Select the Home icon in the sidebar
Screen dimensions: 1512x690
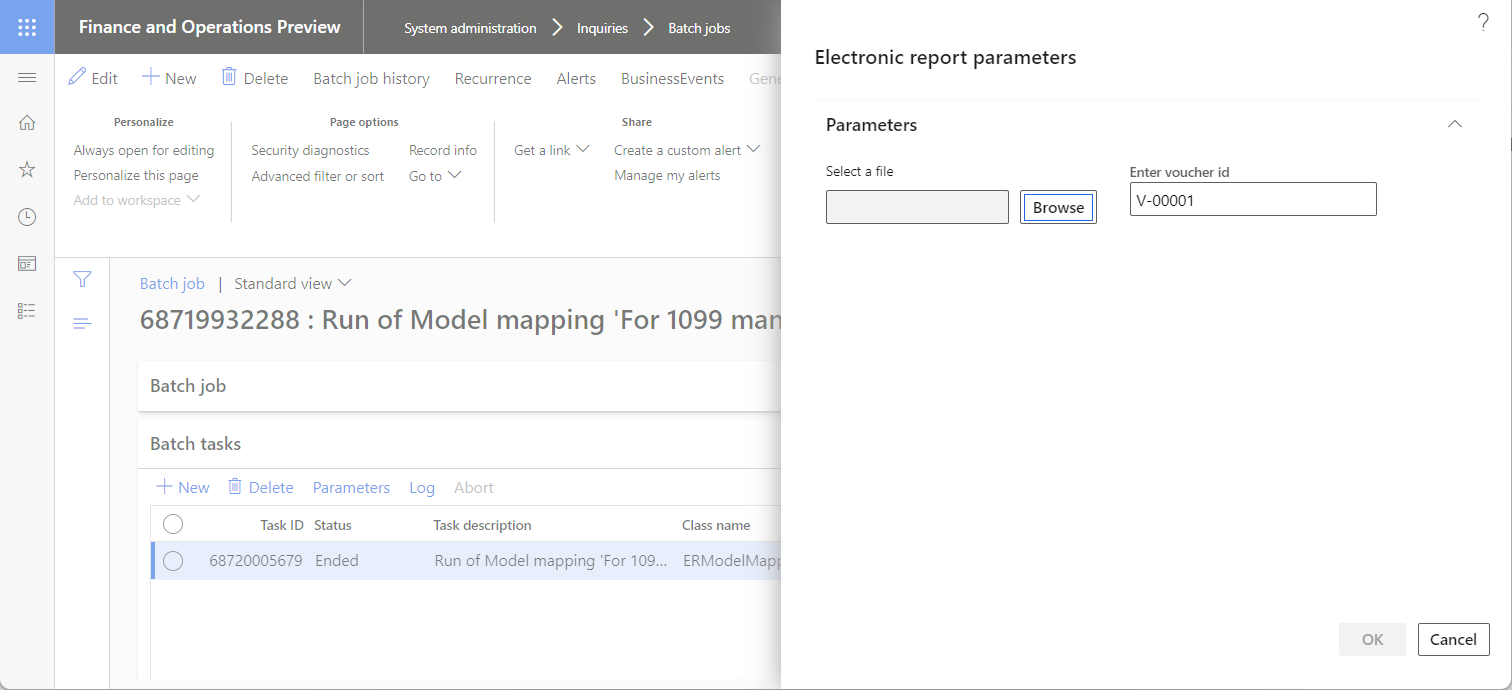tap(27, 121)
